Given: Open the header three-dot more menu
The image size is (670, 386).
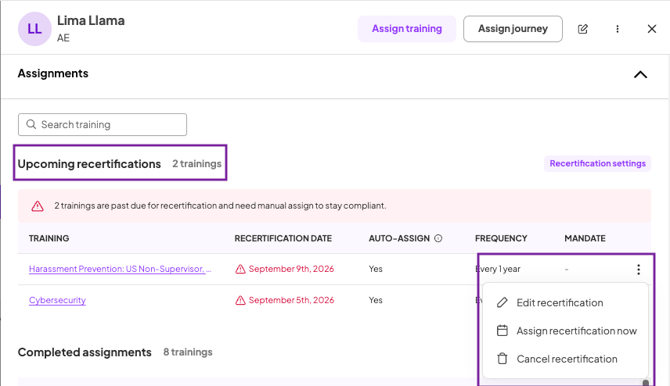Looking at the screenshot, I should (617, 29).
